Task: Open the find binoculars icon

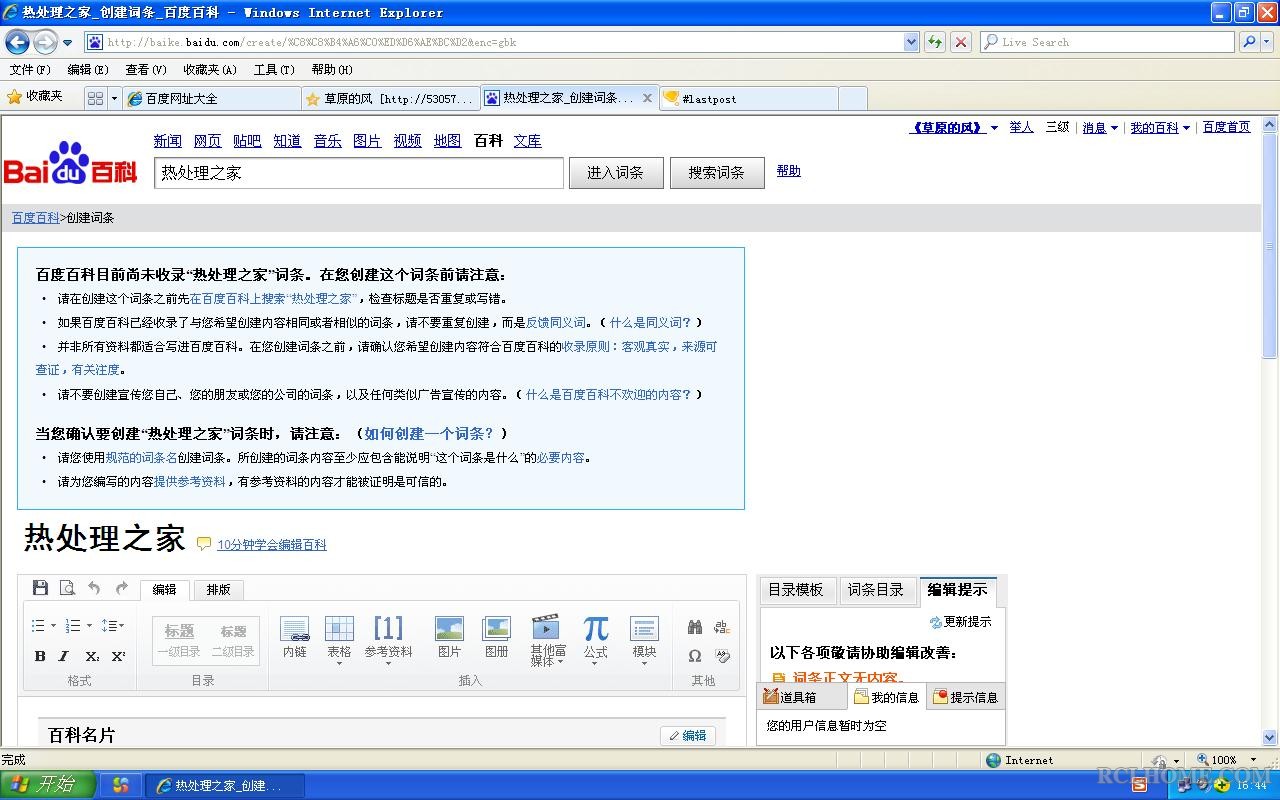Action: [x=695, y=627]
